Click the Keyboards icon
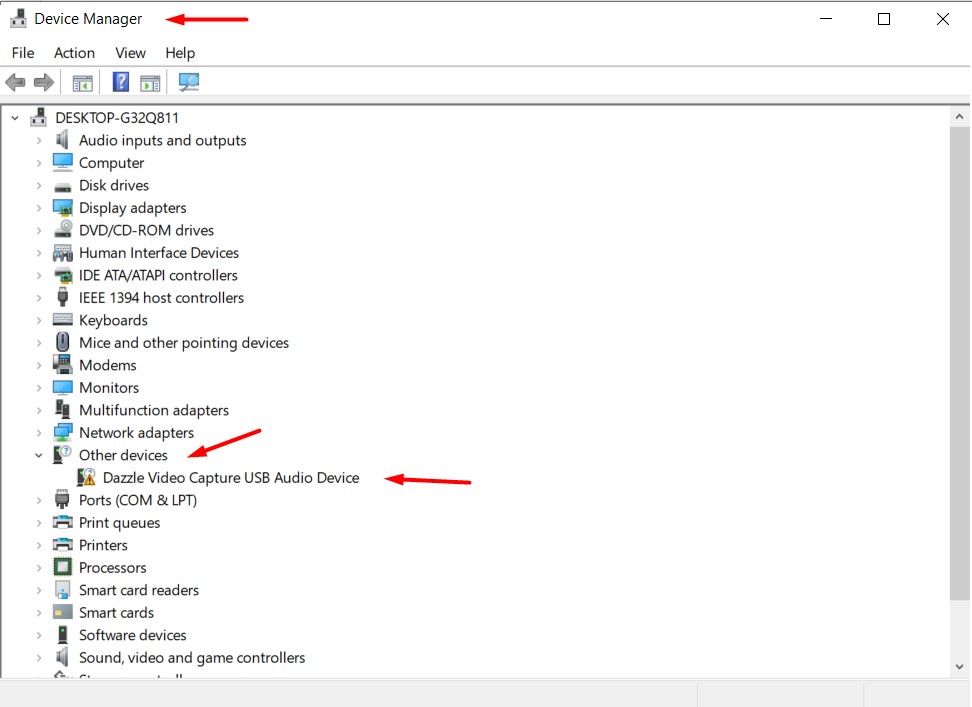Image resolution: width=972 pixels, height=707 pixels. point(63,320)
